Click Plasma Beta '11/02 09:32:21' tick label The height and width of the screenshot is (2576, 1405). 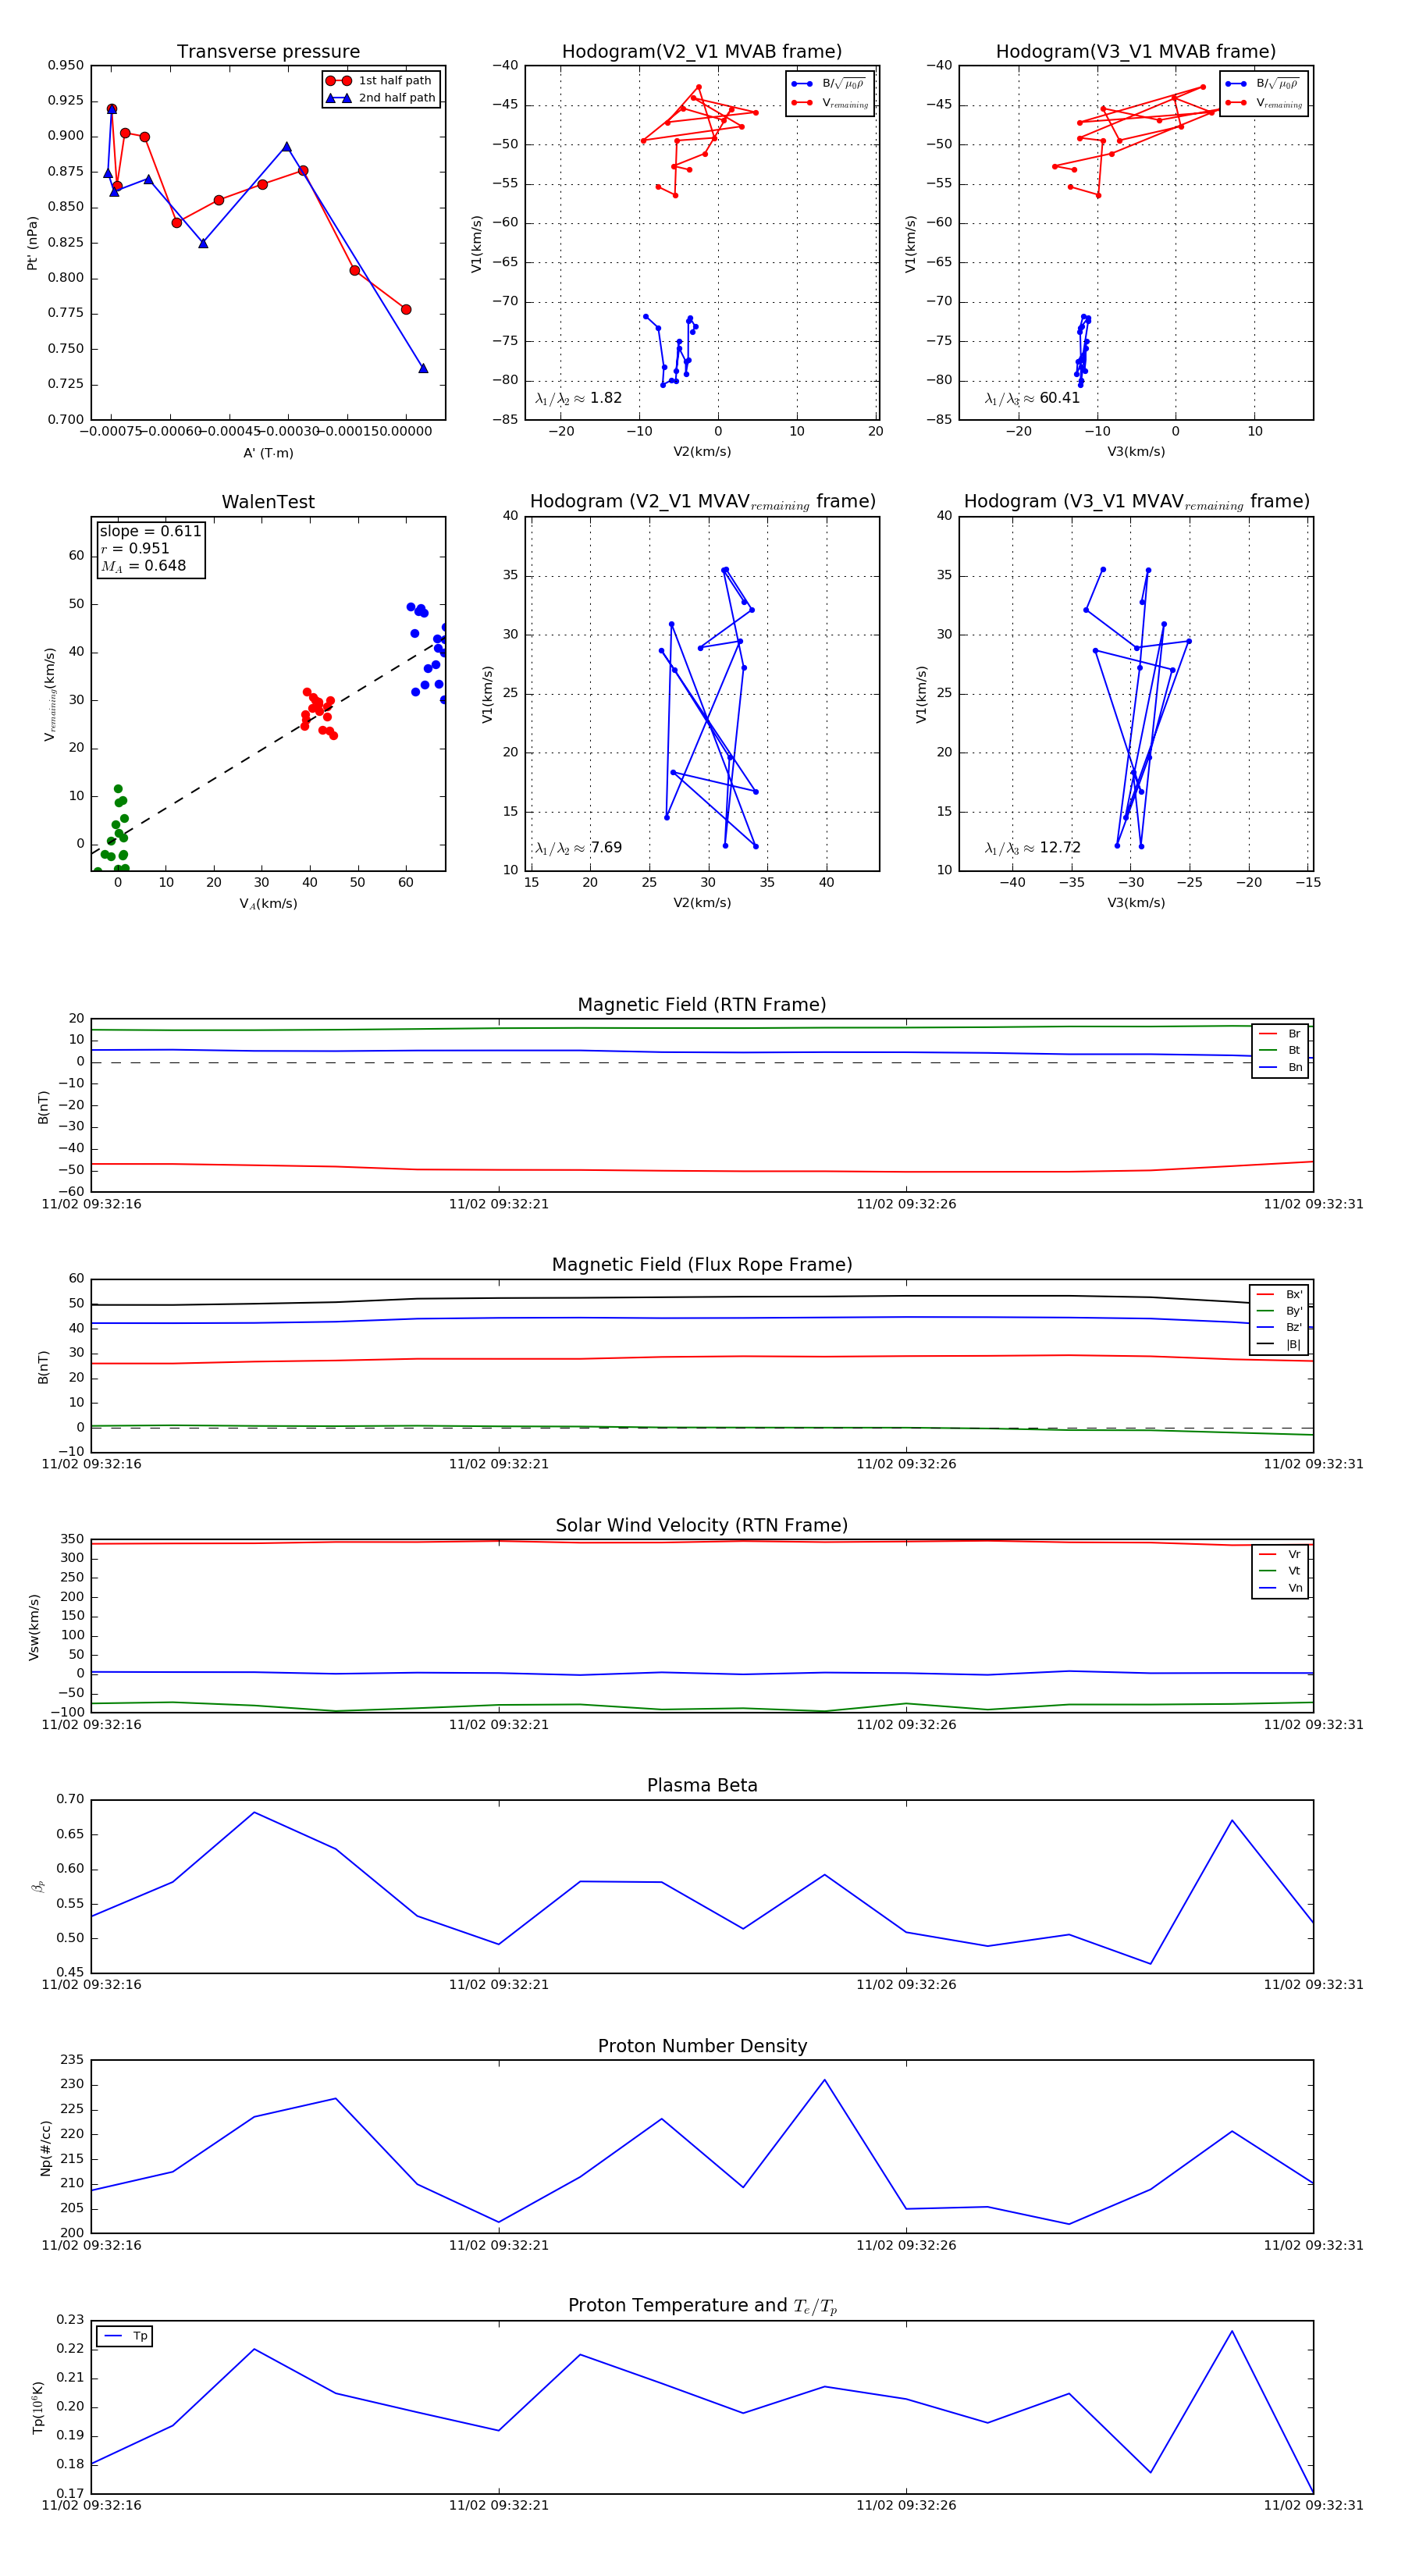click(498, 1984)
